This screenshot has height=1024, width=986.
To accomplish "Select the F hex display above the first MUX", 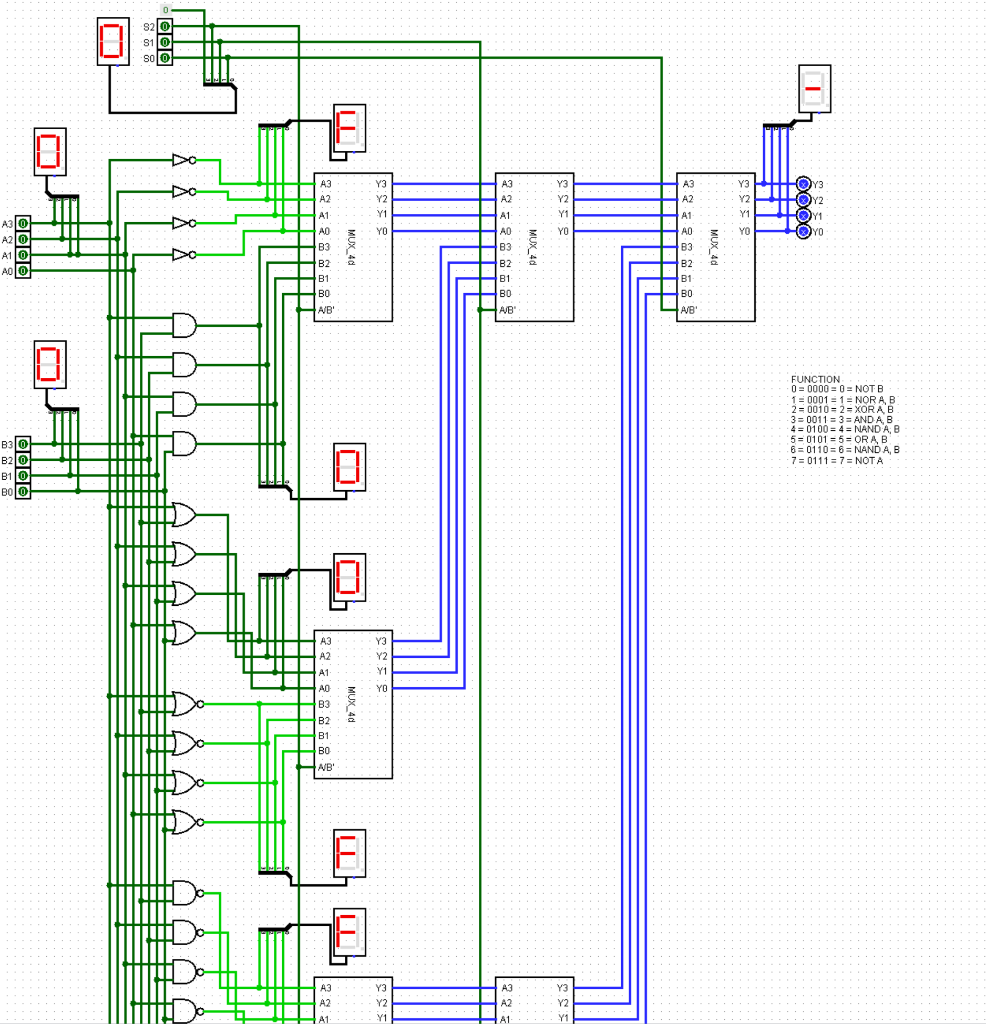I will (x=349, y=129).
